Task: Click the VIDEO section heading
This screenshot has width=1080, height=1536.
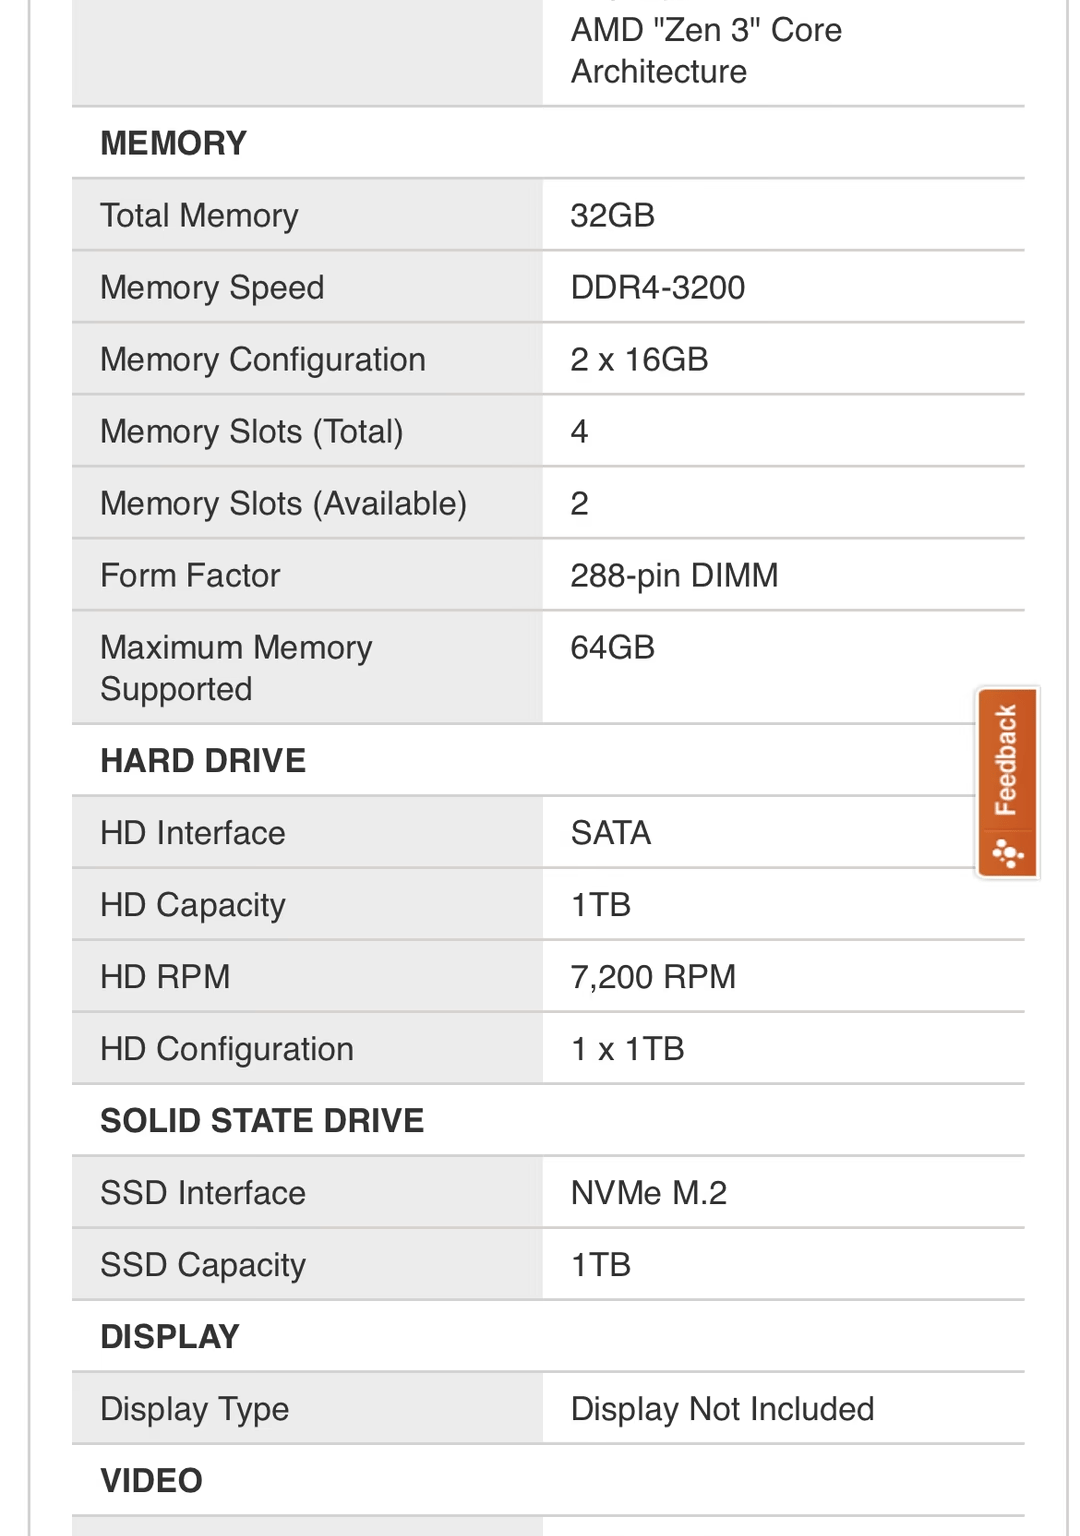Action: [151, 1480]
